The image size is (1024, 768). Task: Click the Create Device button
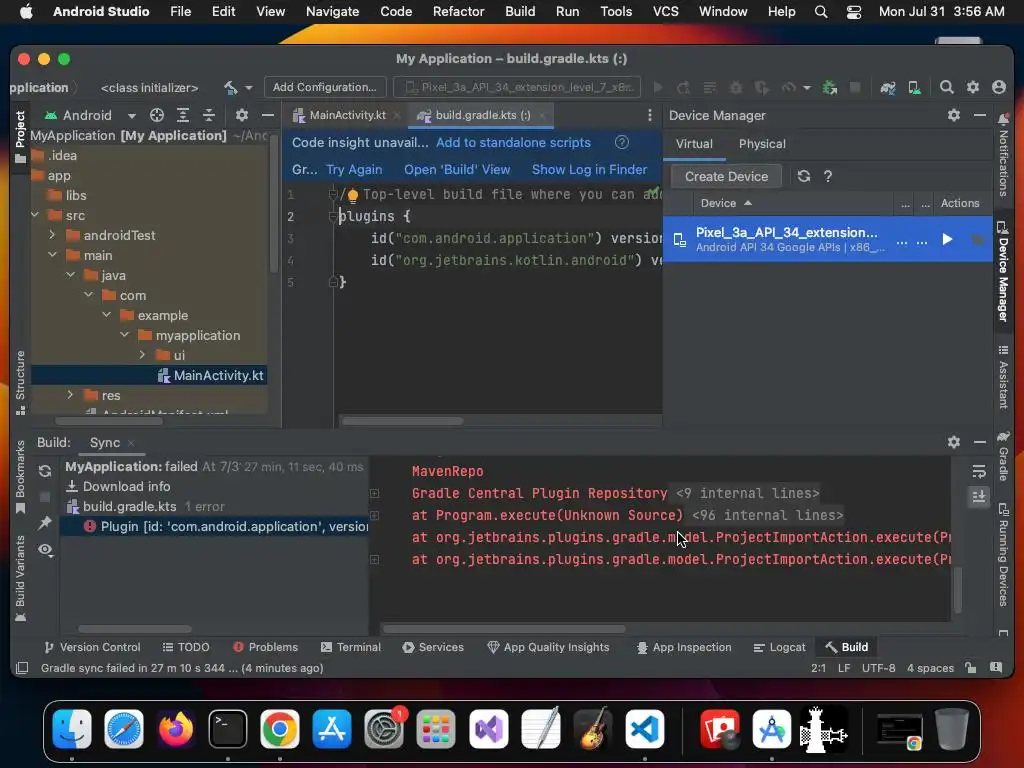(x=726, y=176)
